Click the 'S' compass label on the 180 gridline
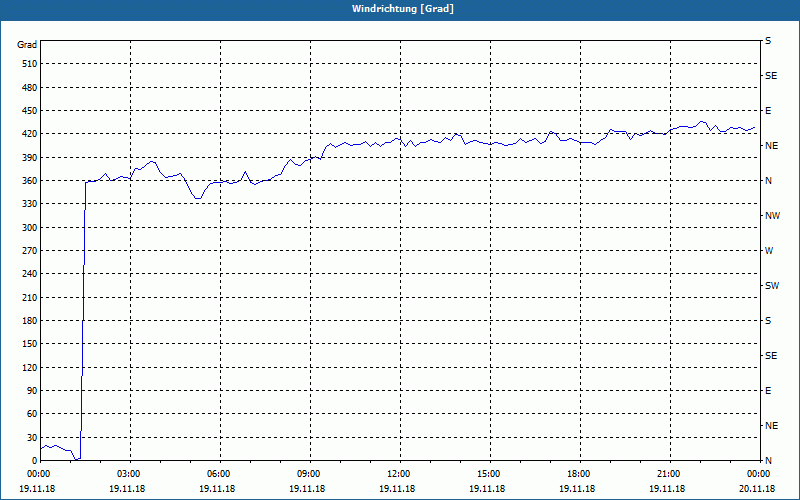800x500 pixels. click(x=768, y=320)
